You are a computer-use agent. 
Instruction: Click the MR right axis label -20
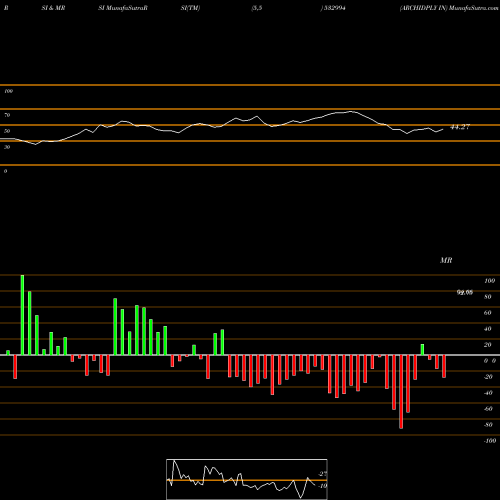488,377
